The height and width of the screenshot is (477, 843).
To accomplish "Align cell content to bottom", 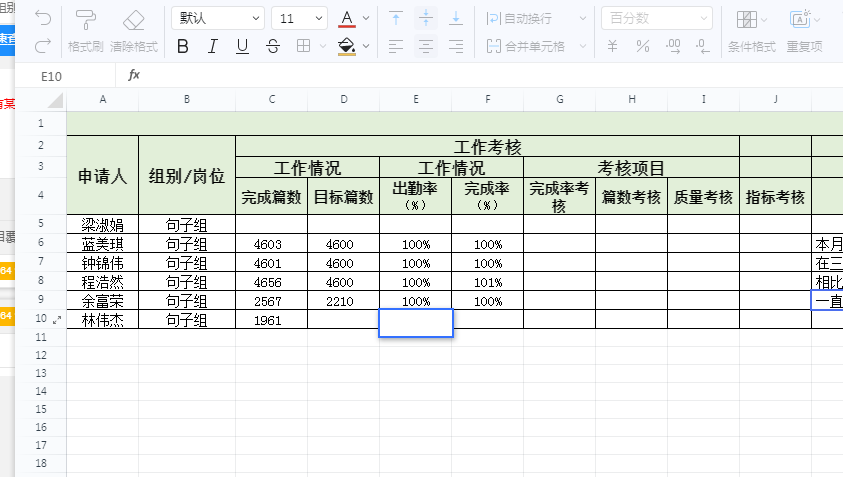I will point(456,18).
